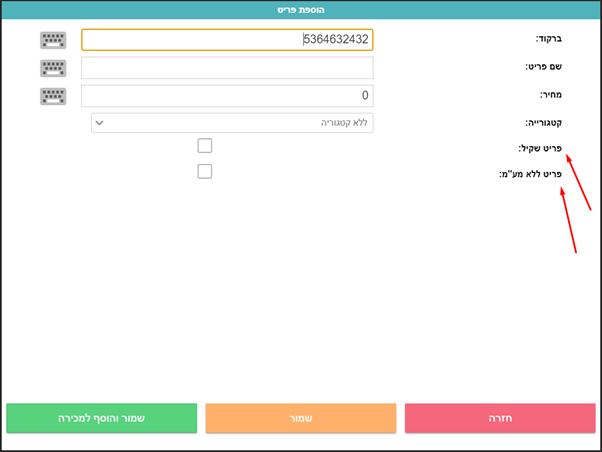Click the green שמור והוסף למכירה button
This screenshot has height=452, width=602.
tap(102, 419)
